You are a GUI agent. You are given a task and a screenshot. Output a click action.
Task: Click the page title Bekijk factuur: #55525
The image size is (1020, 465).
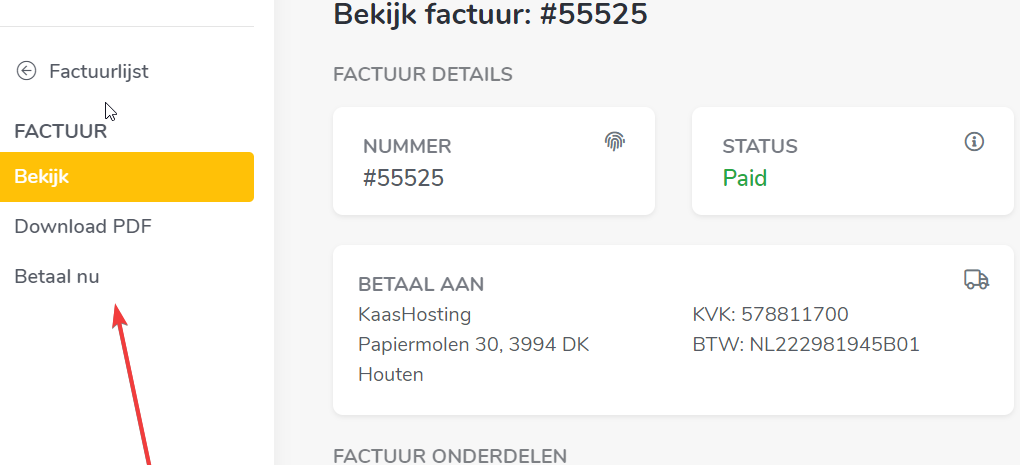490,15
